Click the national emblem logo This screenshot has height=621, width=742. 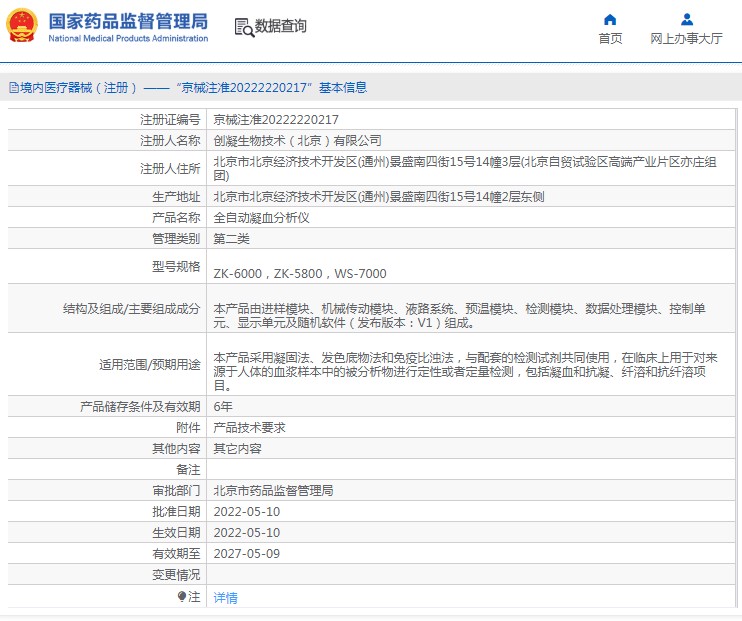(x=21, y=26)
